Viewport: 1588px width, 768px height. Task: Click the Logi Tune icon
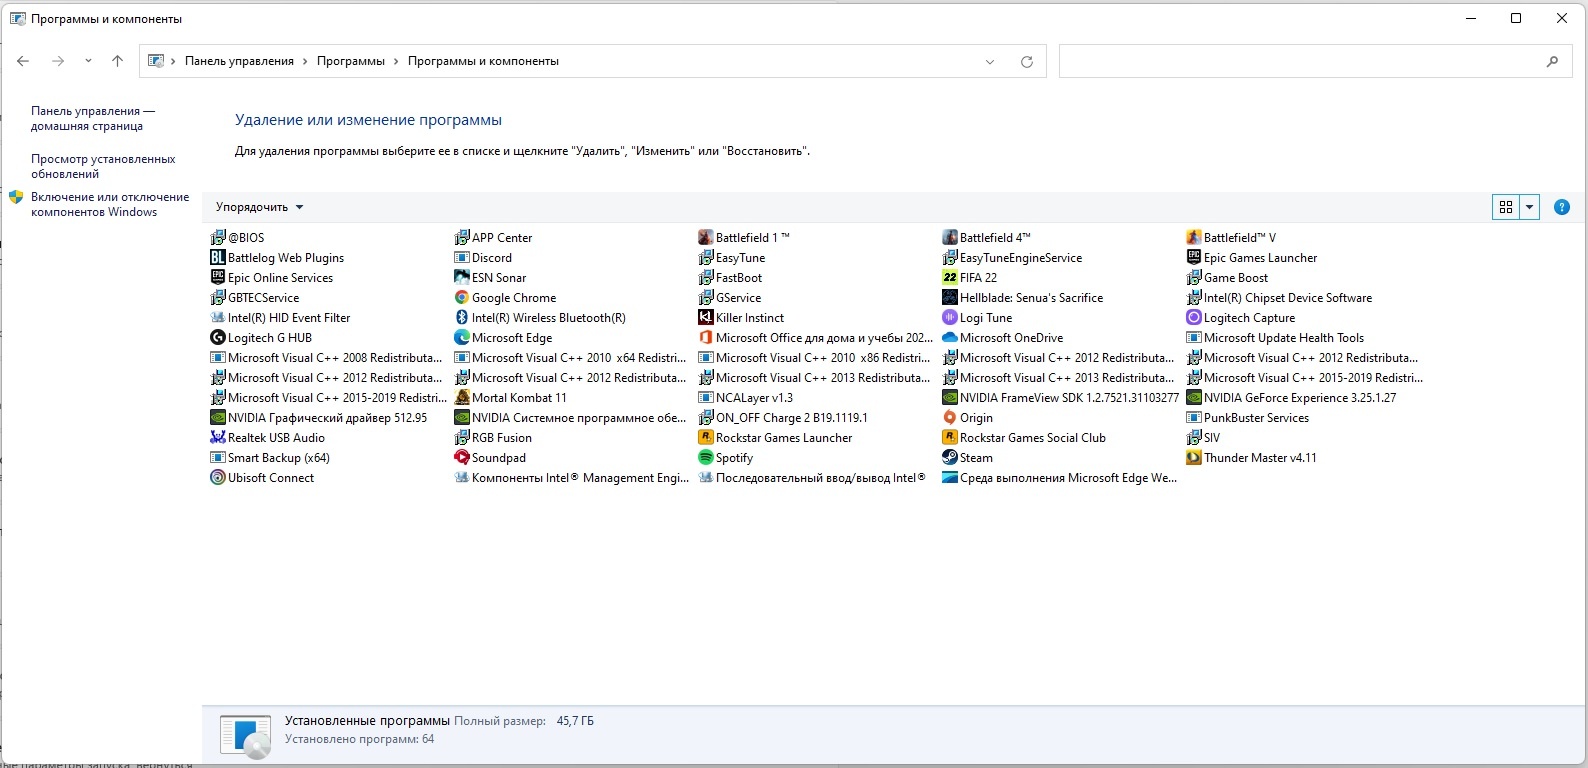pyautogui.click(x=950, y=318)
